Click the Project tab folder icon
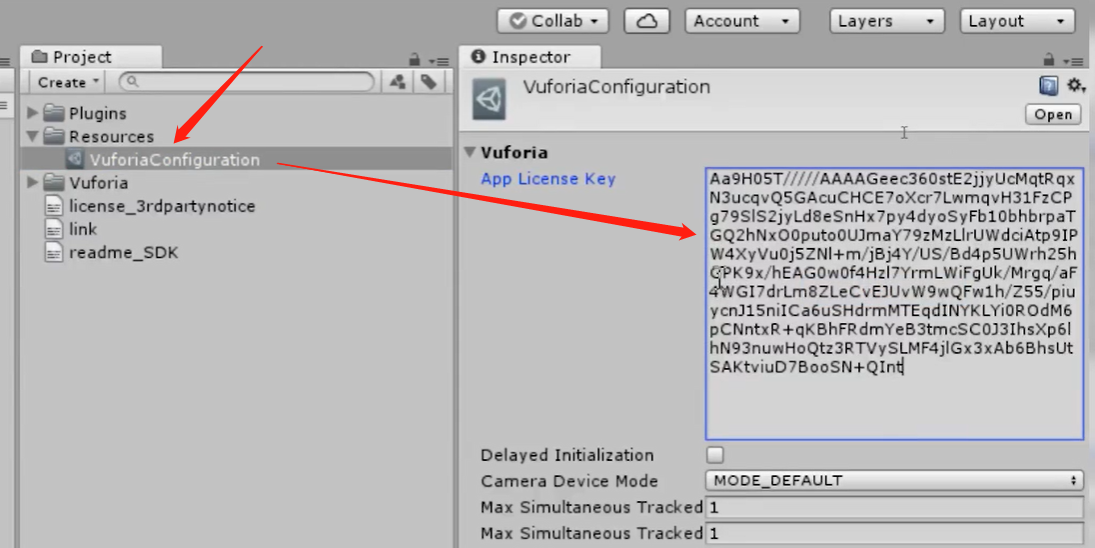This screenshot has width=1095, height=548. click(x=40, y=56)
